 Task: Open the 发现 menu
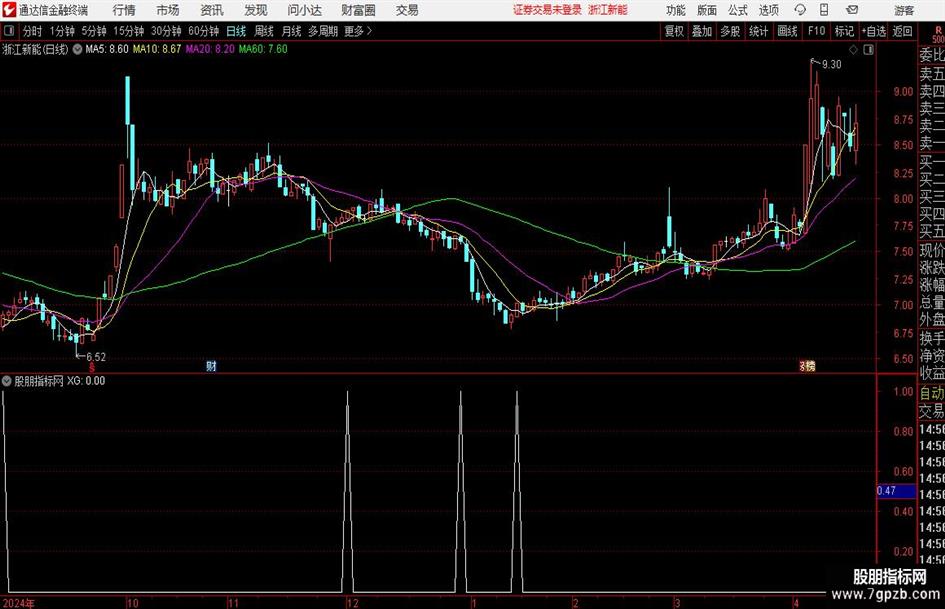(256, 10)
